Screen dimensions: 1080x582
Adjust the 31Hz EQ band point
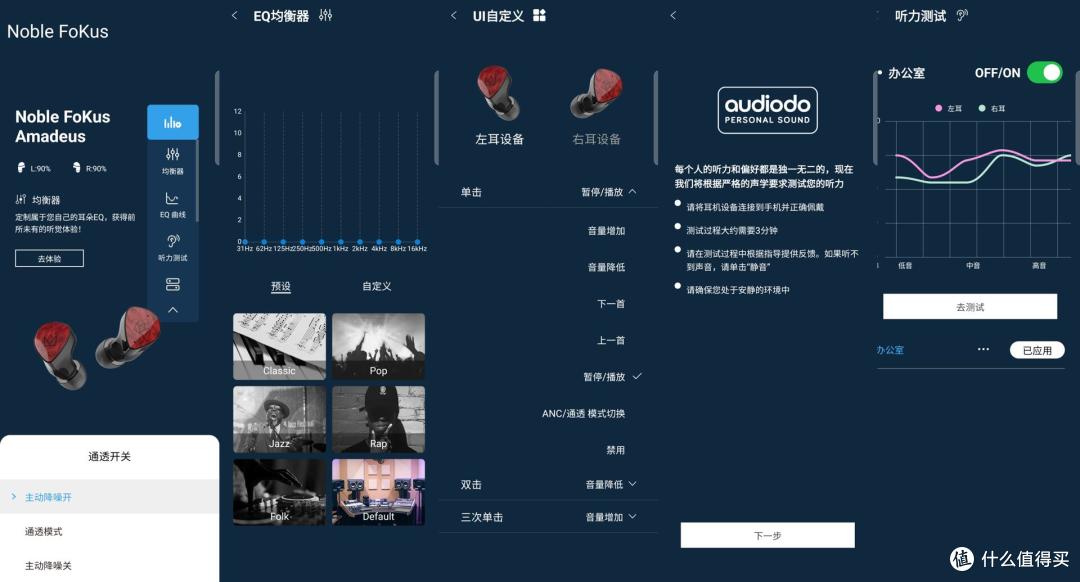tap(245, 242)
